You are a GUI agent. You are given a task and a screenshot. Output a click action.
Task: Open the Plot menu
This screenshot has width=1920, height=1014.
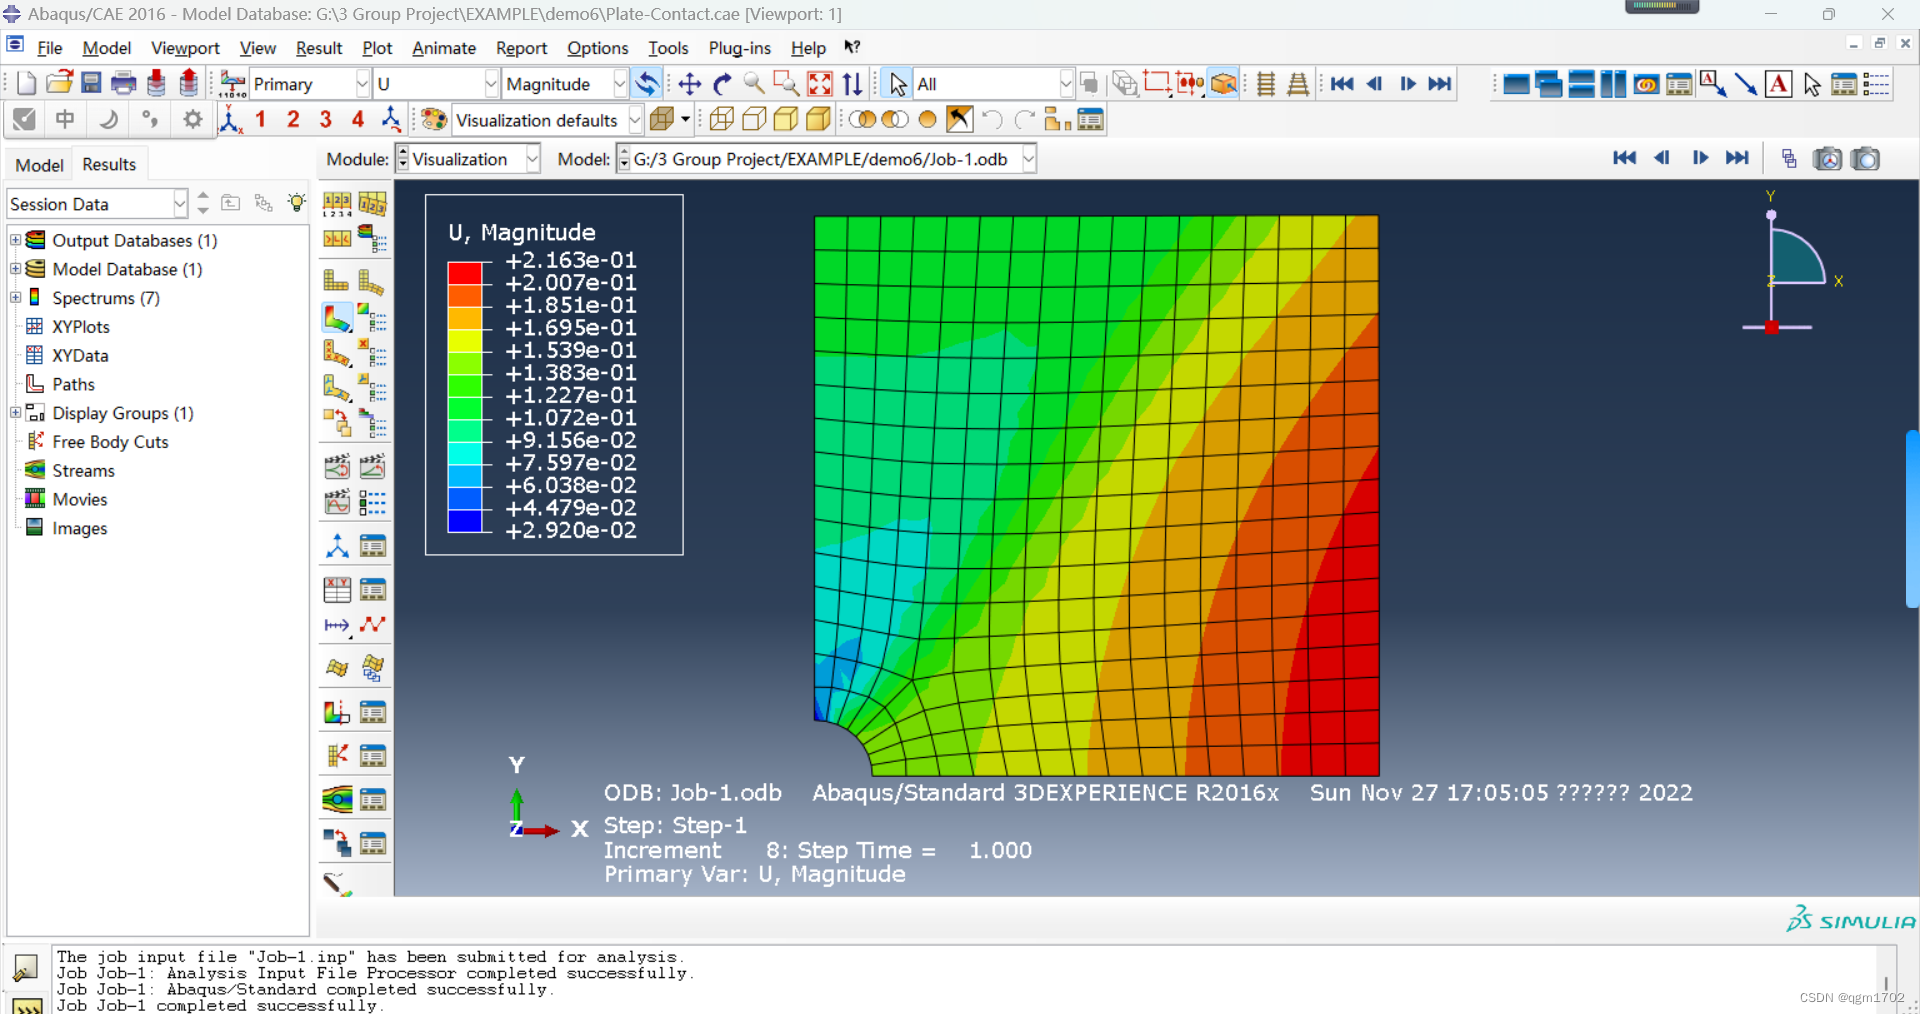coord(377,48)
